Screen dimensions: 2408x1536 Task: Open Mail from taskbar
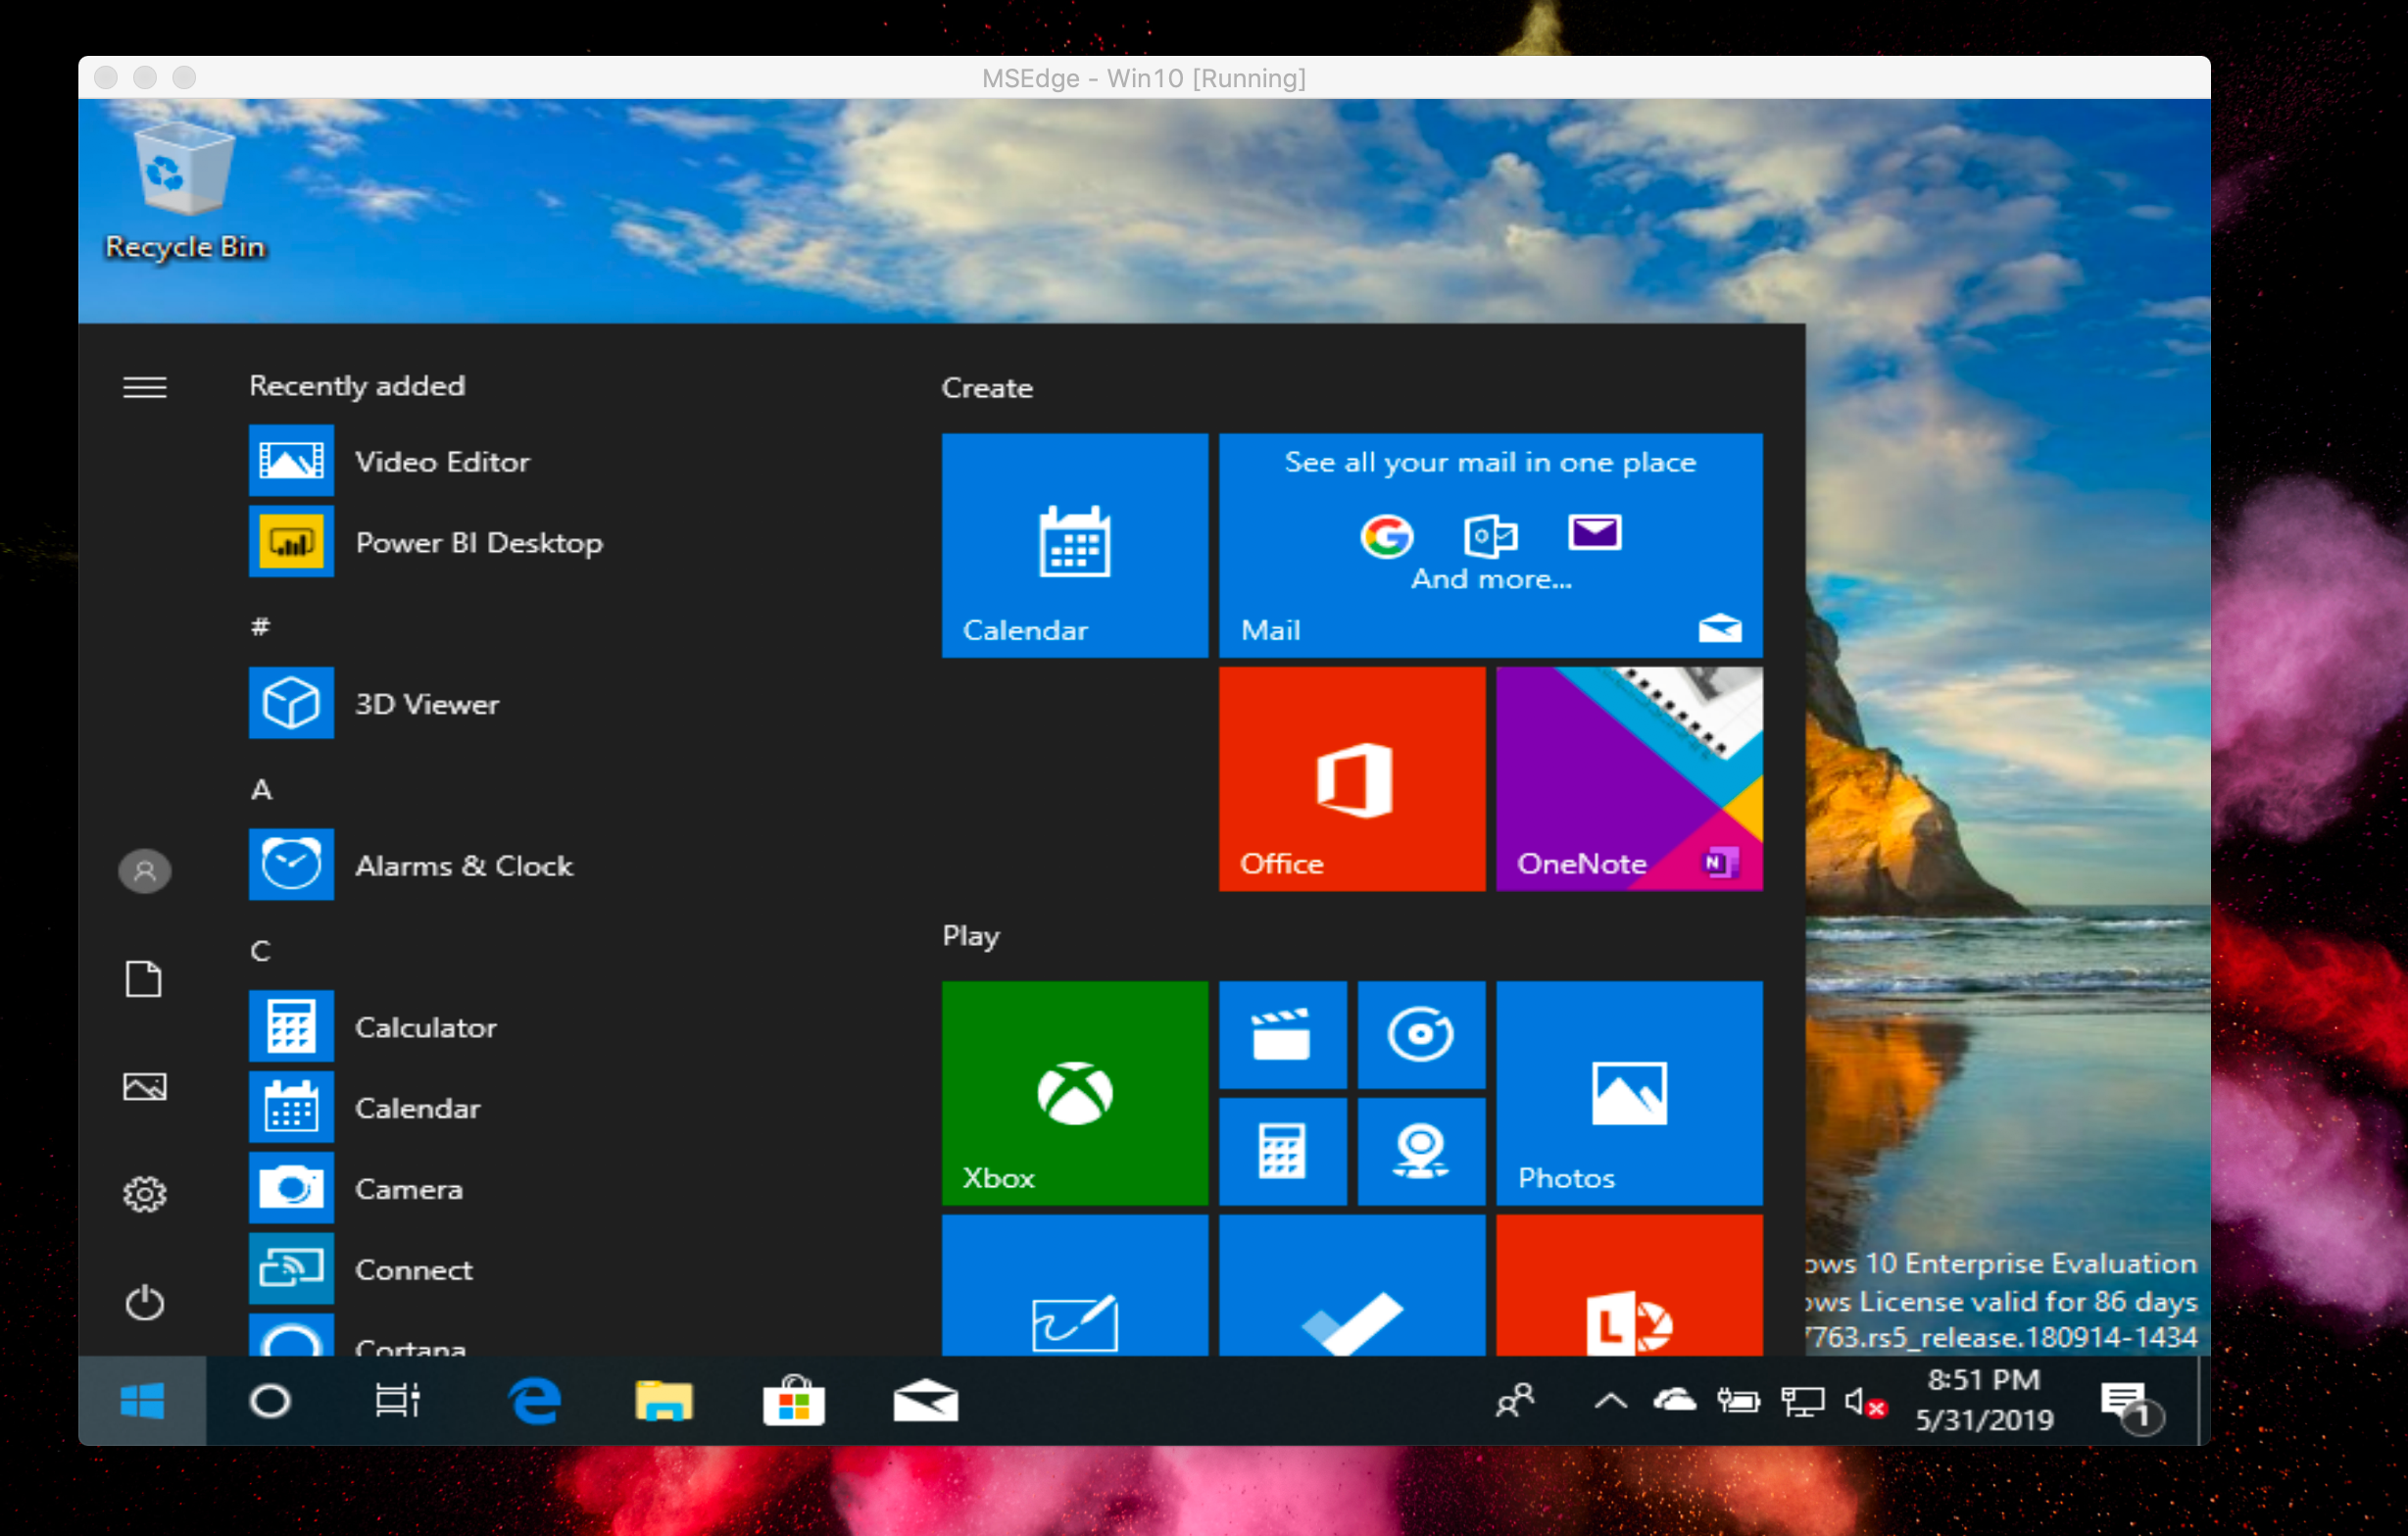click(x=925, y=1401)
